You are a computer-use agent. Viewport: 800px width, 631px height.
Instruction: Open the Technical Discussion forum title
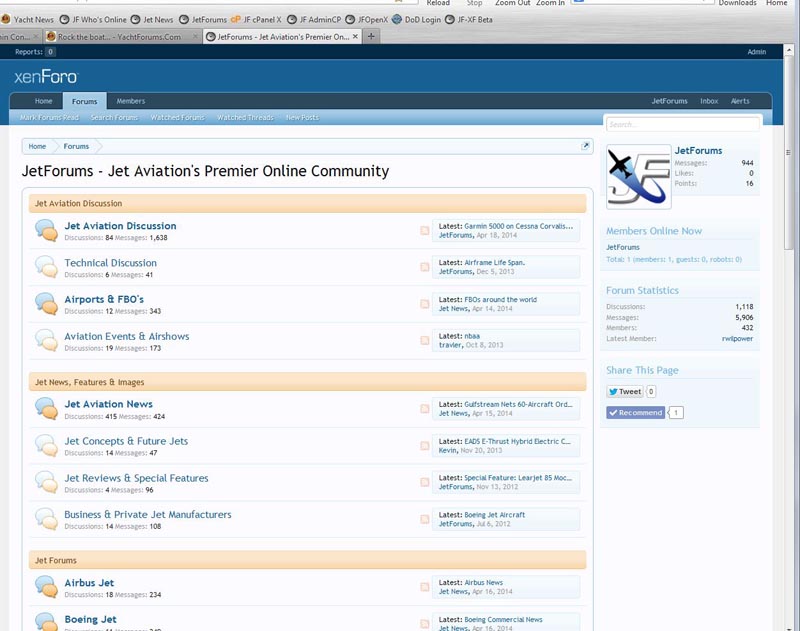111,263
